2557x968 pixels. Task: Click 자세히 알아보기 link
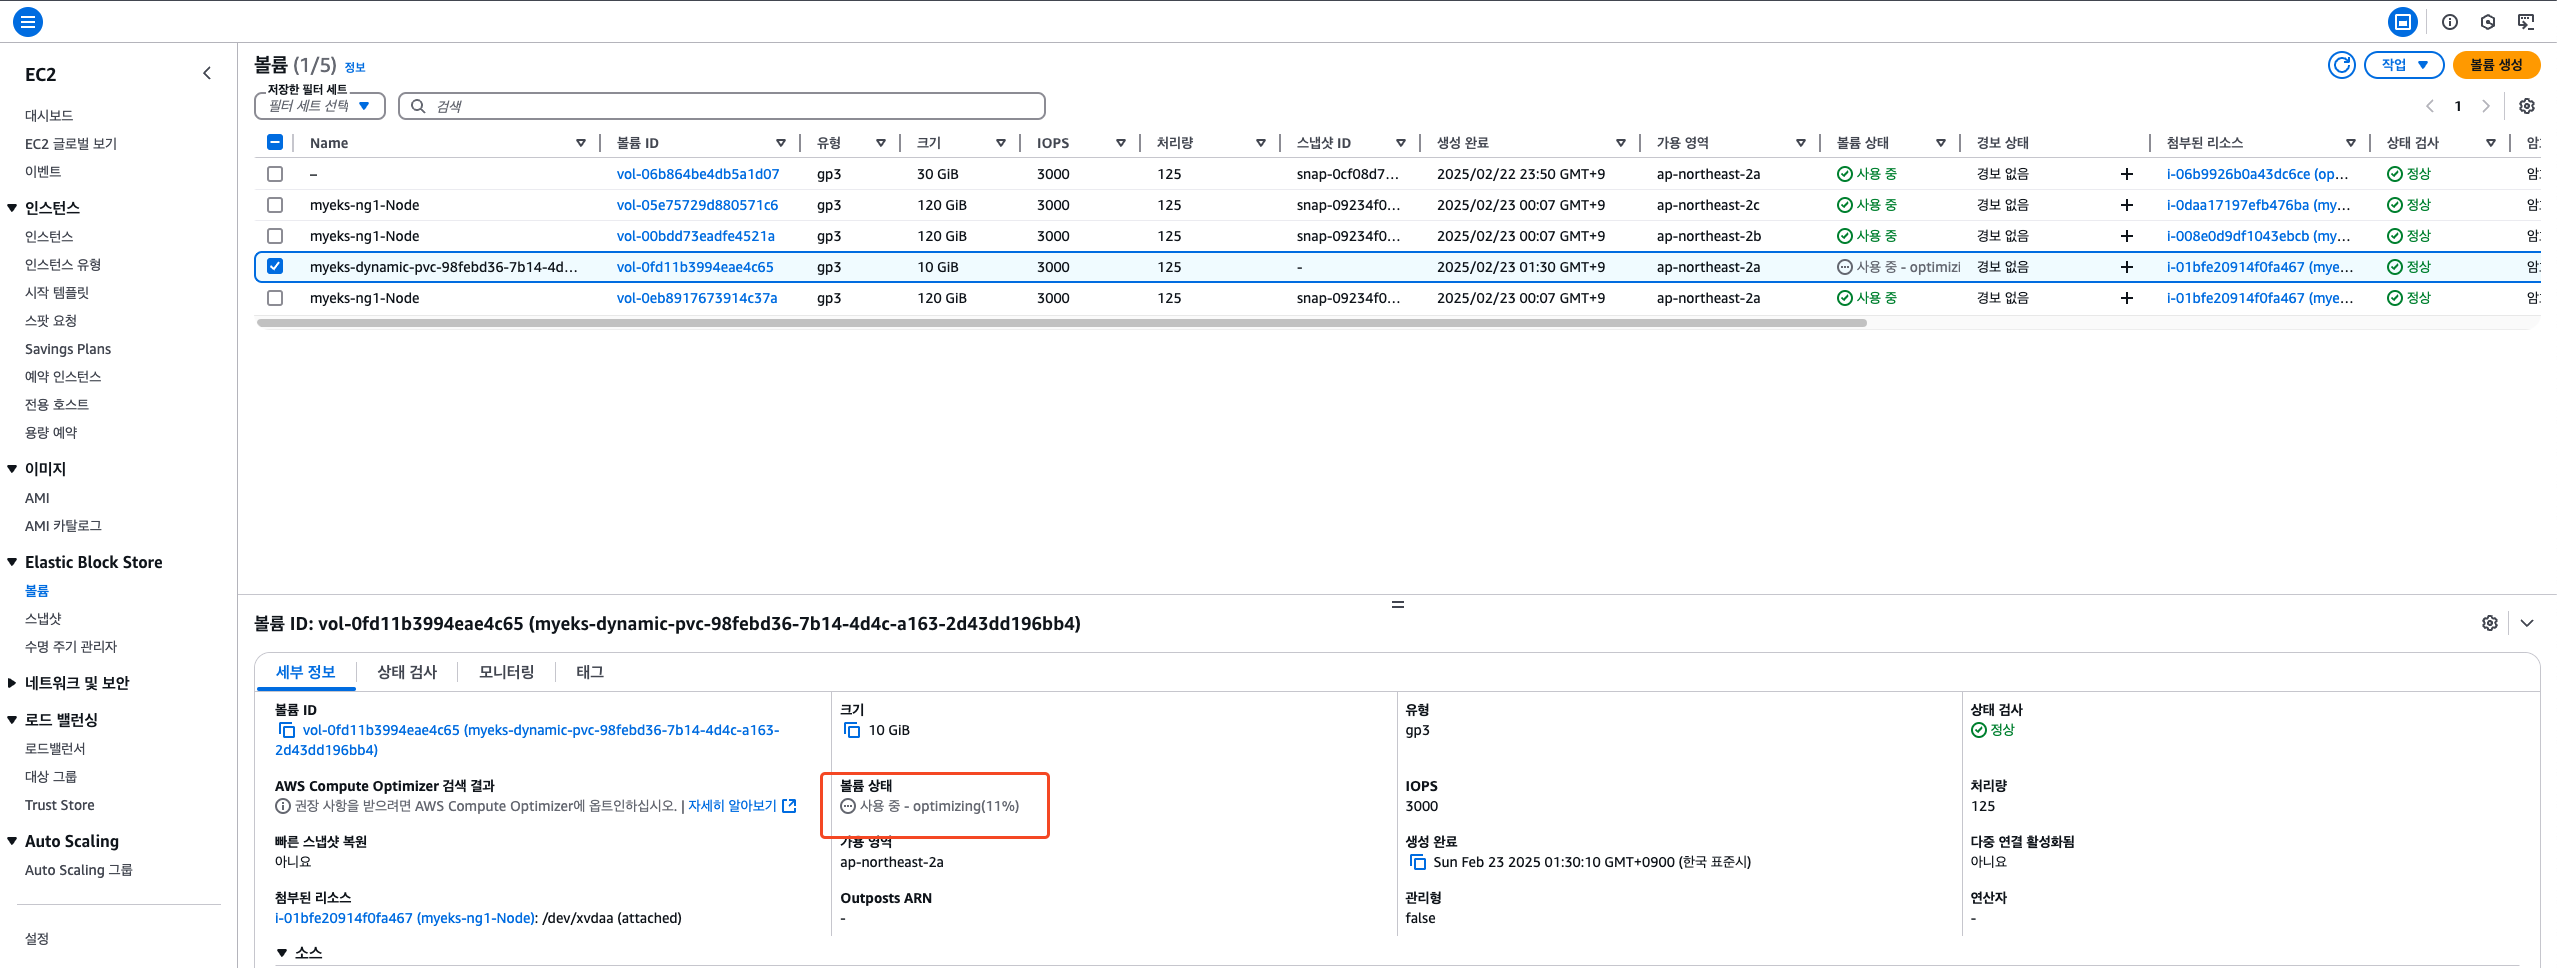coord(732,806)
